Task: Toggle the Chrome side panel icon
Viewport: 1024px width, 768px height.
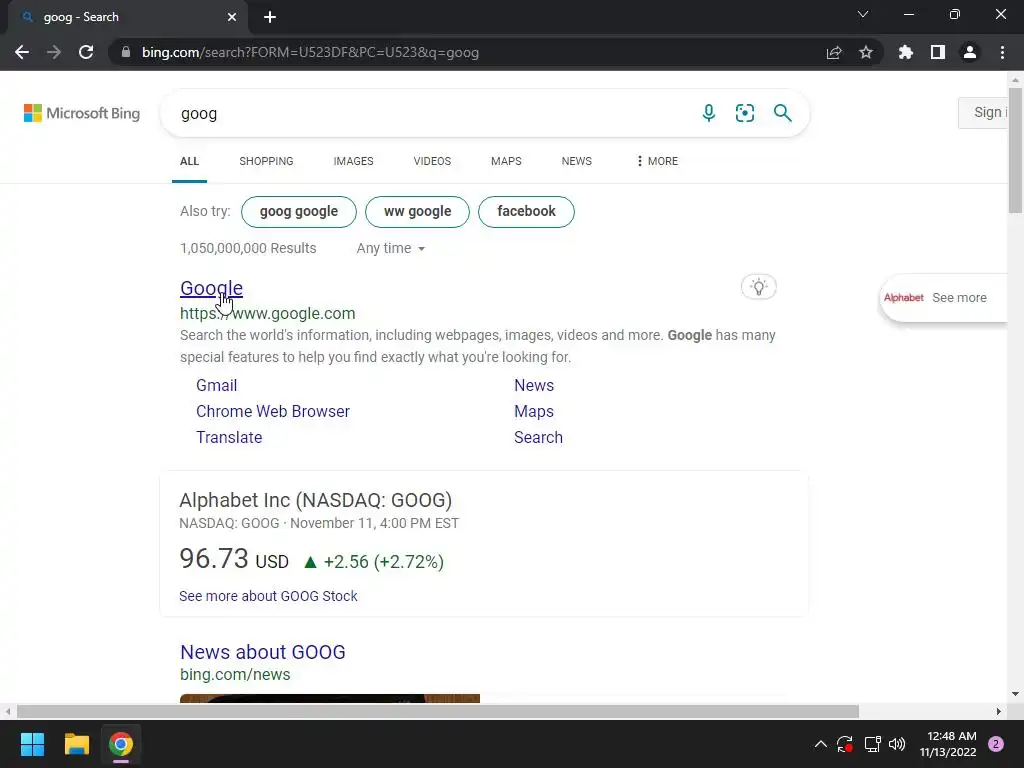Action: pos(938,52)
